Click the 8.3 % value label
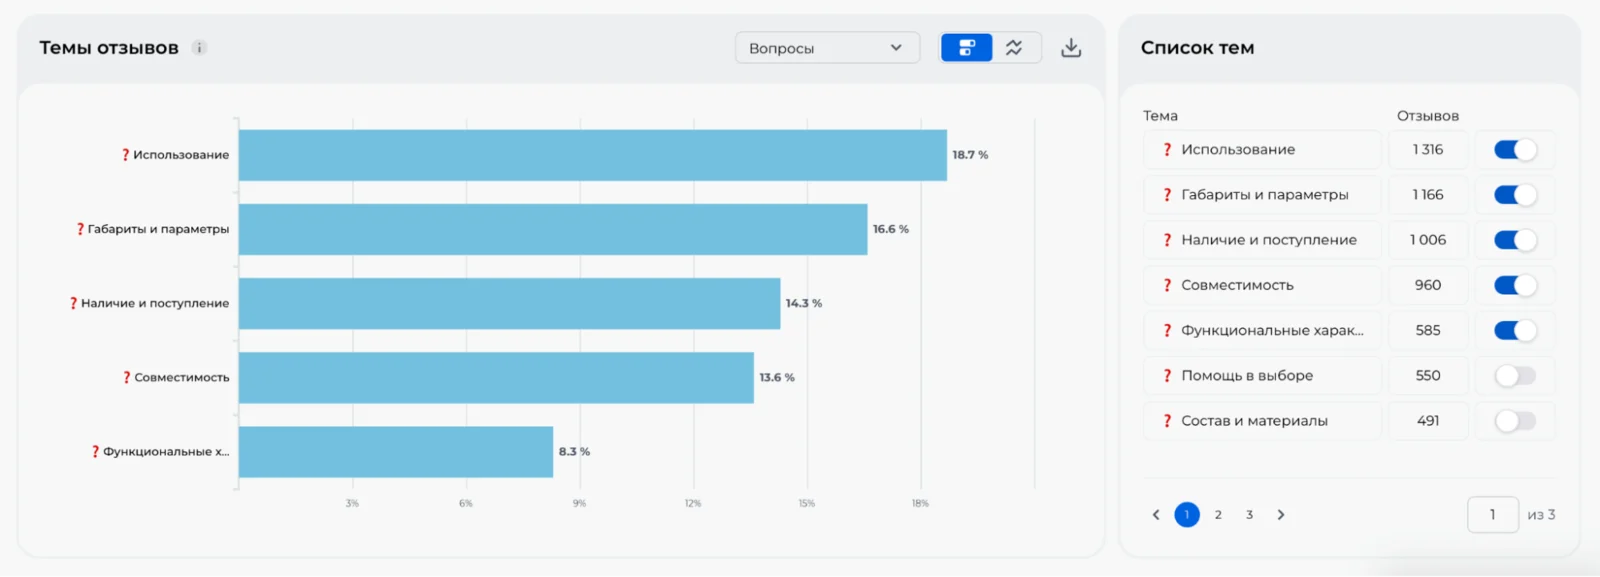 (x=574, y=452)
